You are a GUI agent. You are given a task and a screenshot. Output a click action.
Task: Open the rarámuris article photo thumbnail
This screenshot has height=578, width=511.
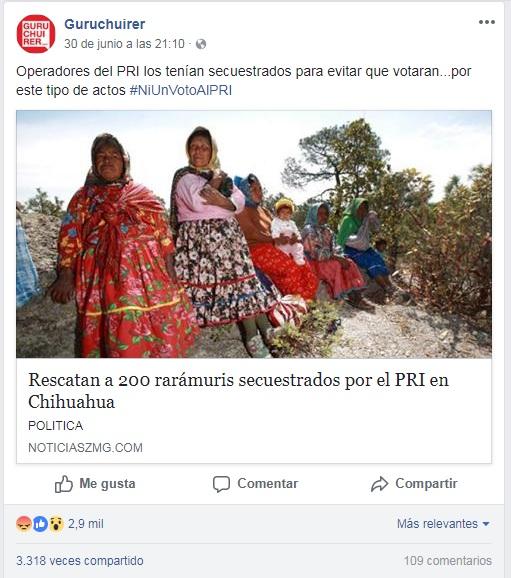(254, 234)
